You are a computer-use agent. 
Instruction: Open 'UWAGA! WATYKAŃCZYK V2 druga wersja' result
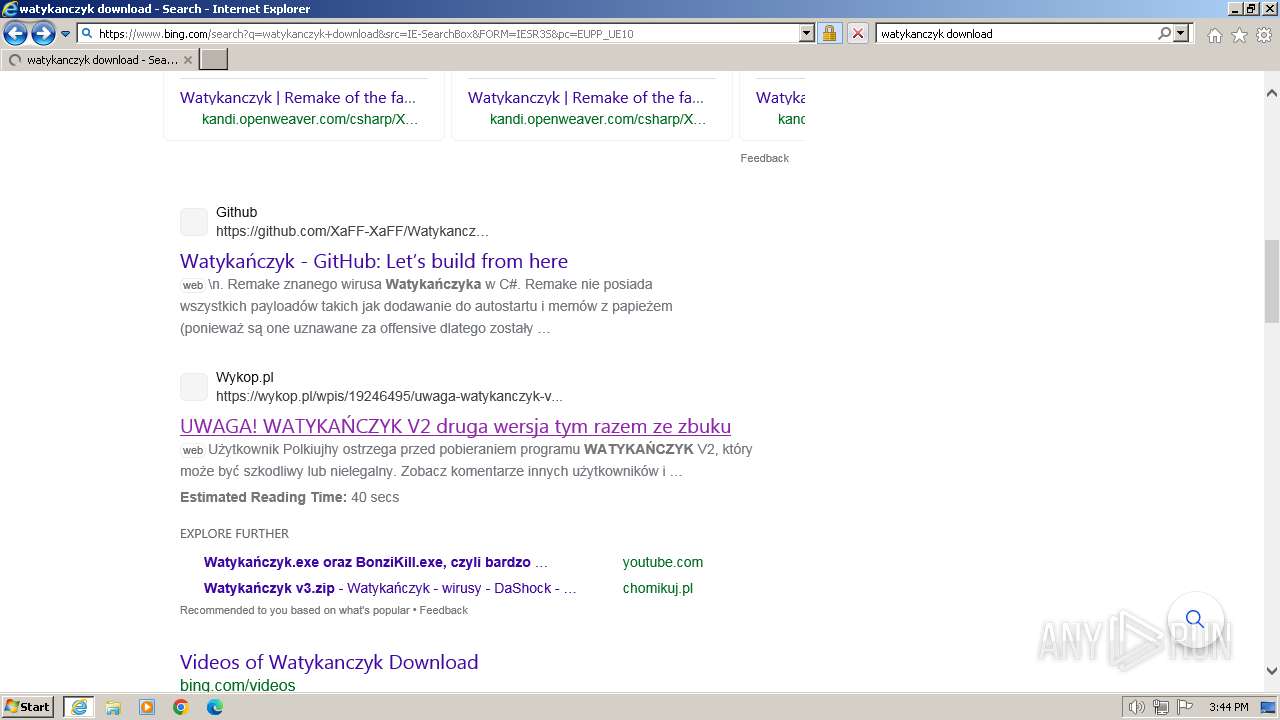pyautogui.click(x=455, y=426)
